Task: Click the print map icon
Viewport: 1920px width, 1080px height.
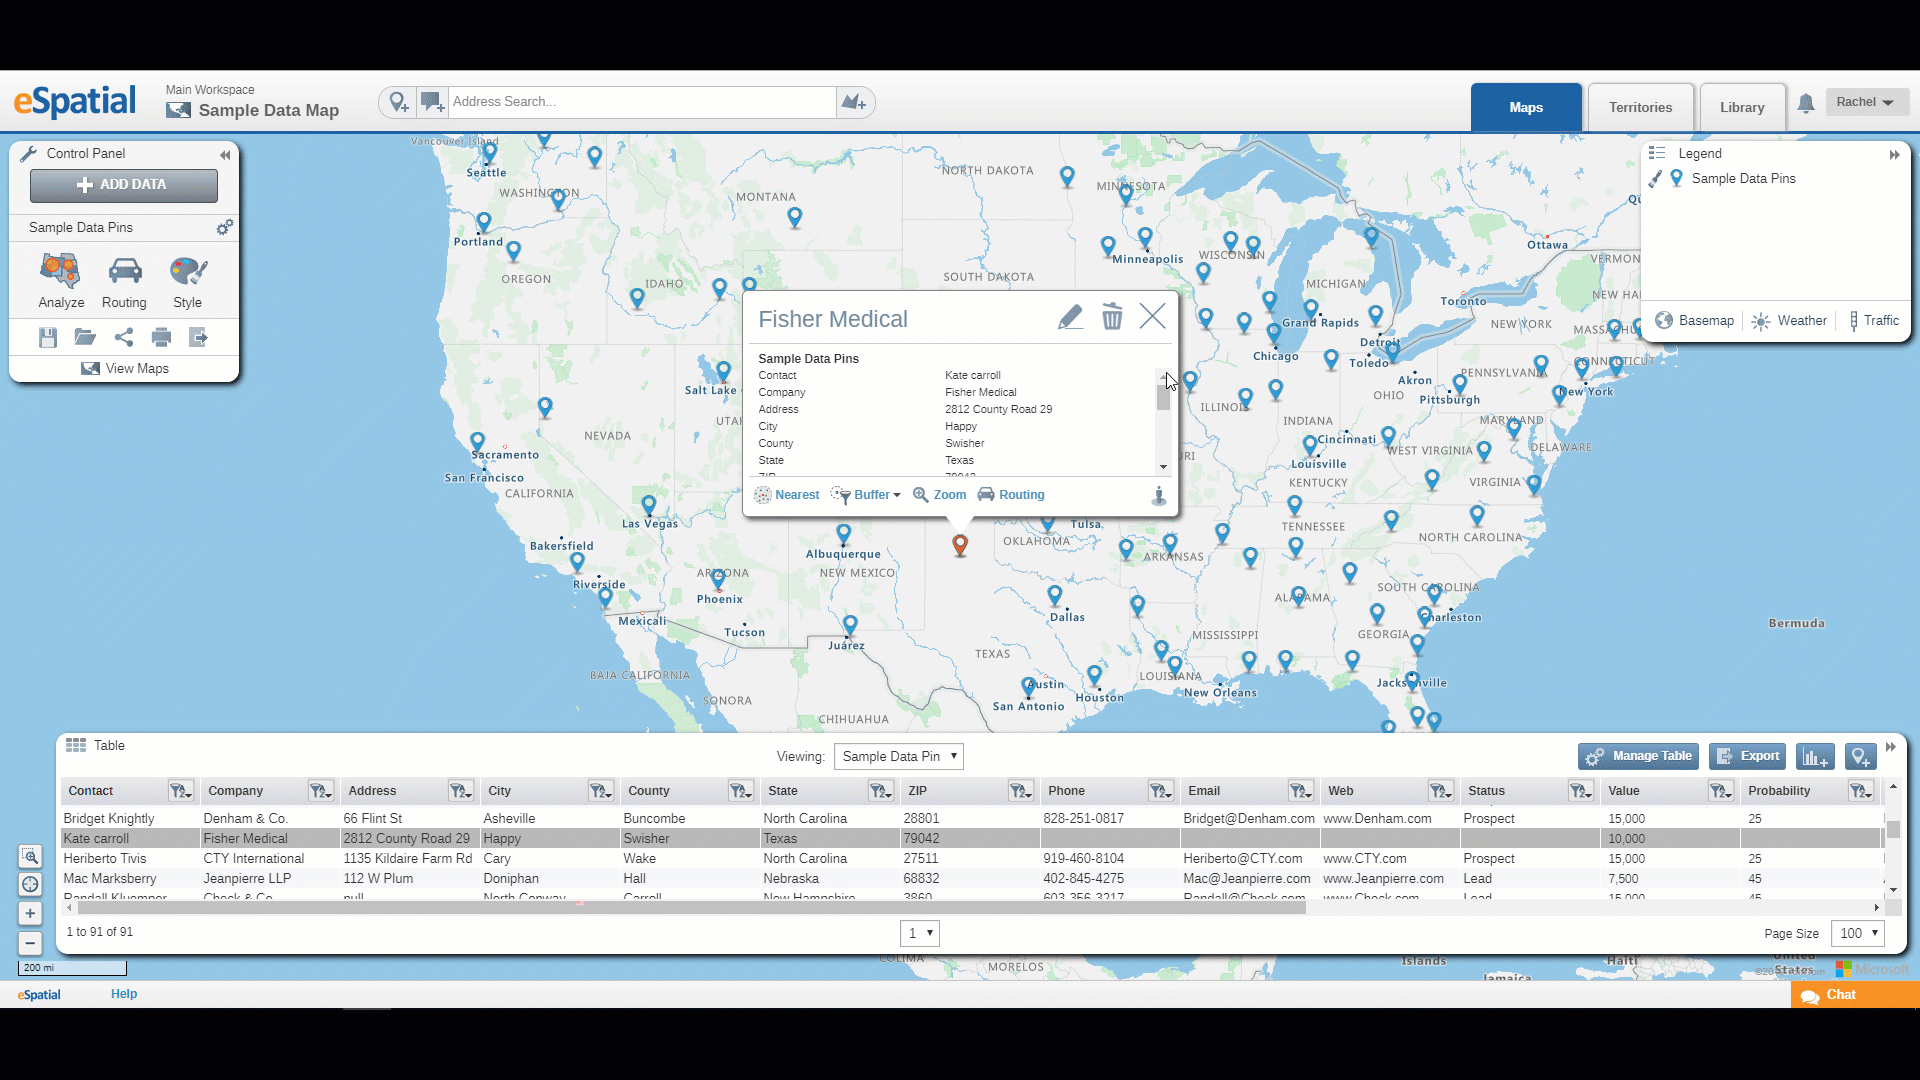Action: [161, 338]
